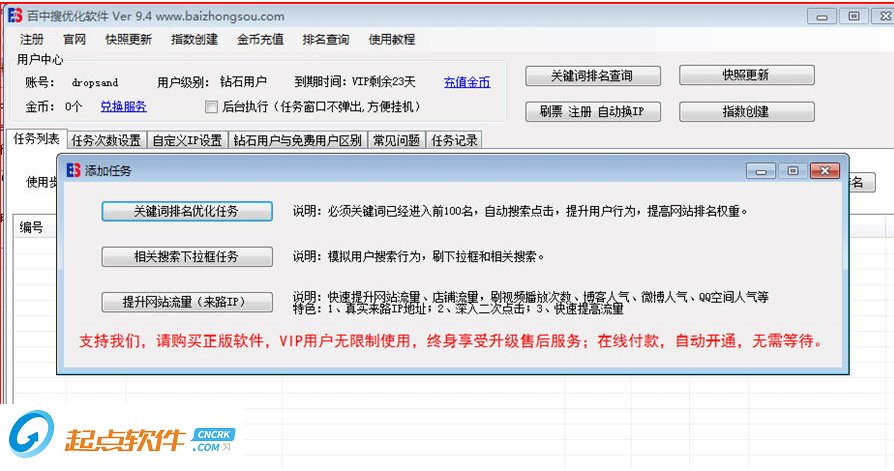Click the 相关搜索下拉框任务 button
Viewport: 894px width, 471px height.
tap(187, 257)
